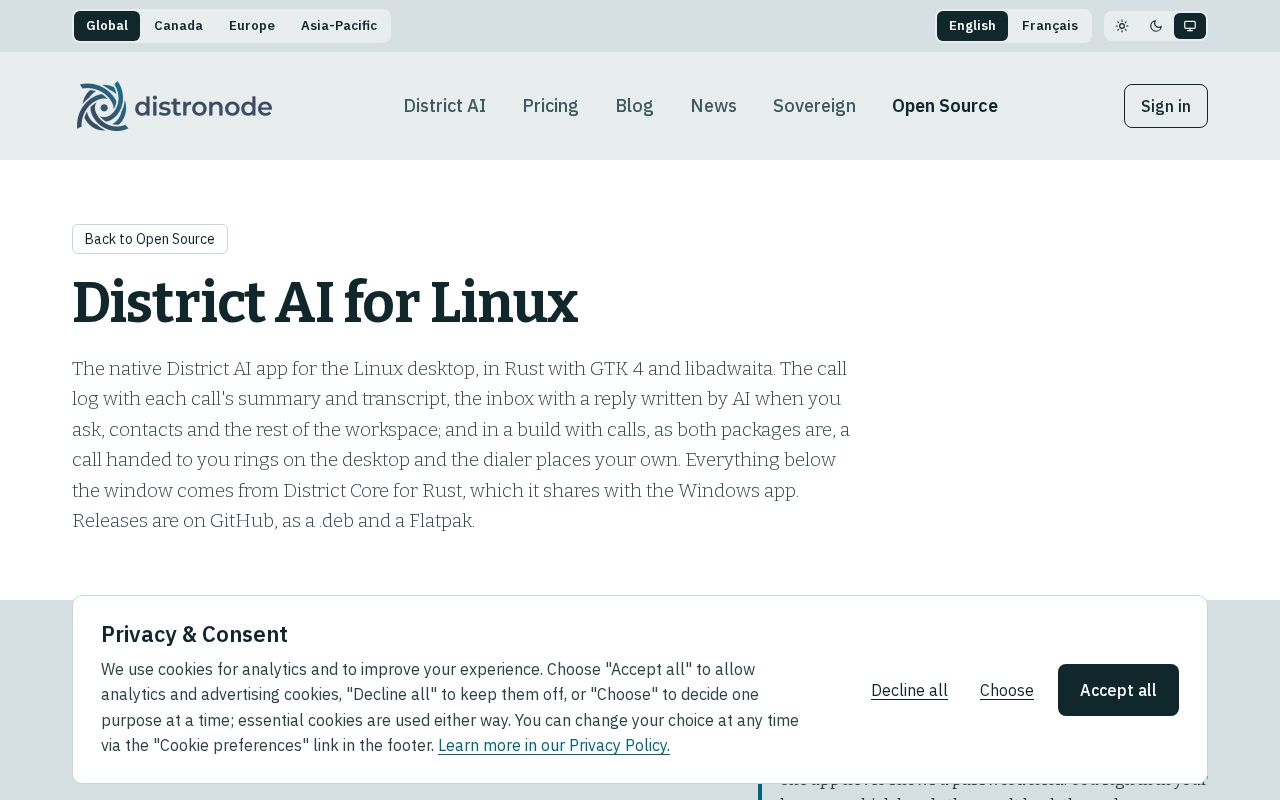Select the Europe region
The width and height of the screenshot is (1280, 800).
[x=252, y=26]
